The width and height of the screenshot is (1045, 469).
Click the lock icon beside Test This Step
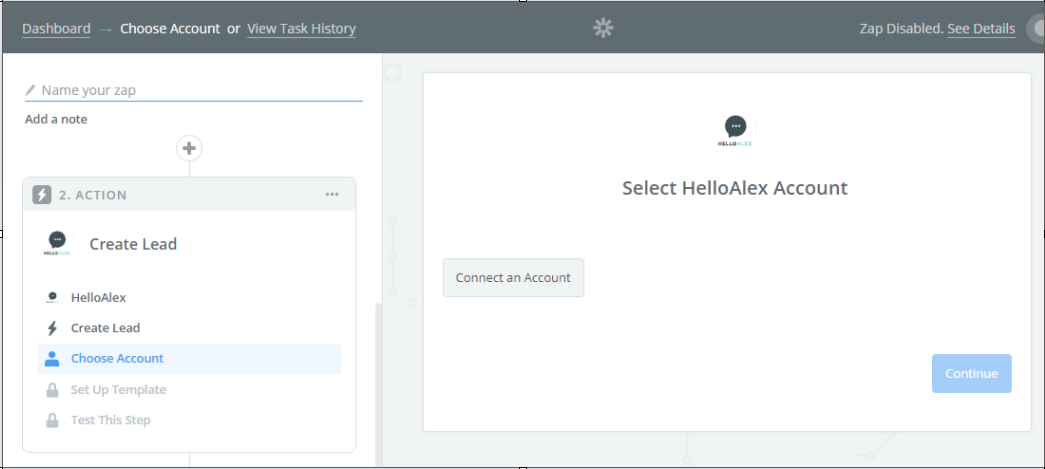click(52, 420)
